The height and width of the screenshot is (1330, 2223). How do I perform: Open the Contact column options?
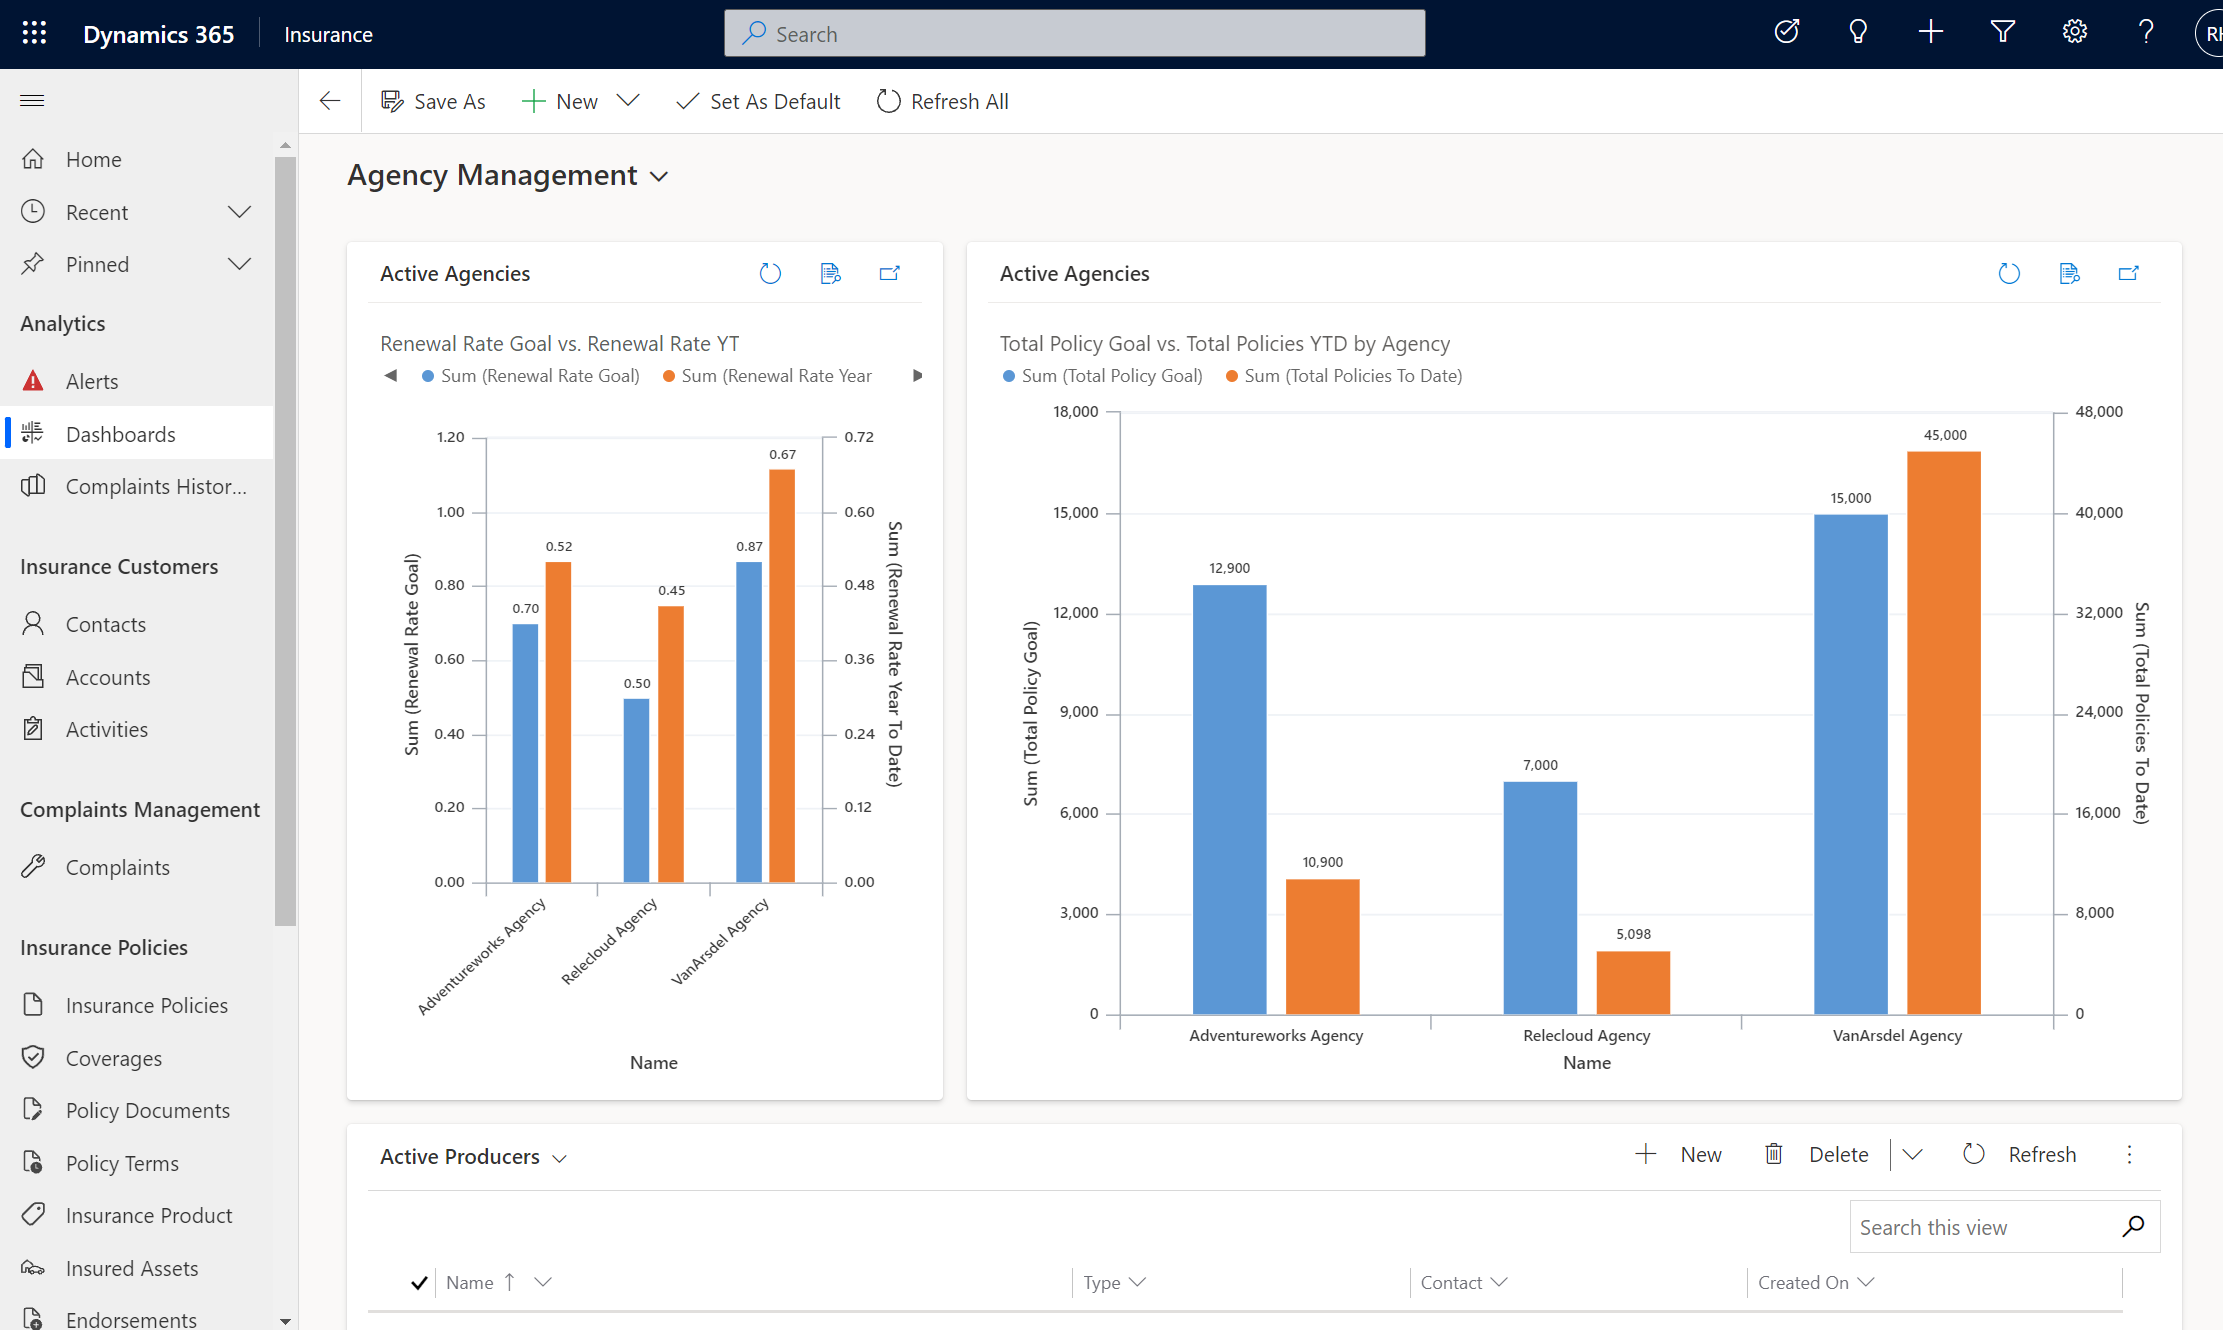[1498, 1282]
